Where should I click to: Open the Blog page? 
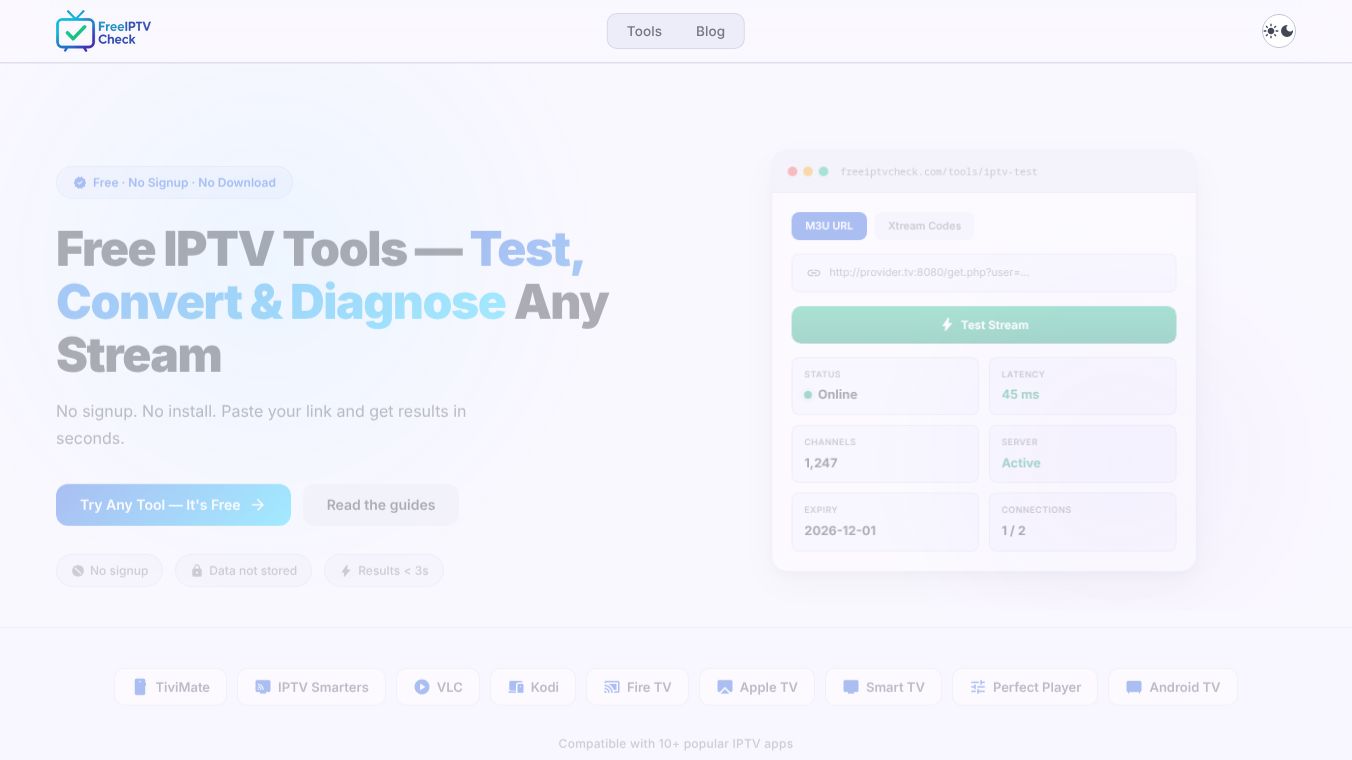click(x=710, y=31)
